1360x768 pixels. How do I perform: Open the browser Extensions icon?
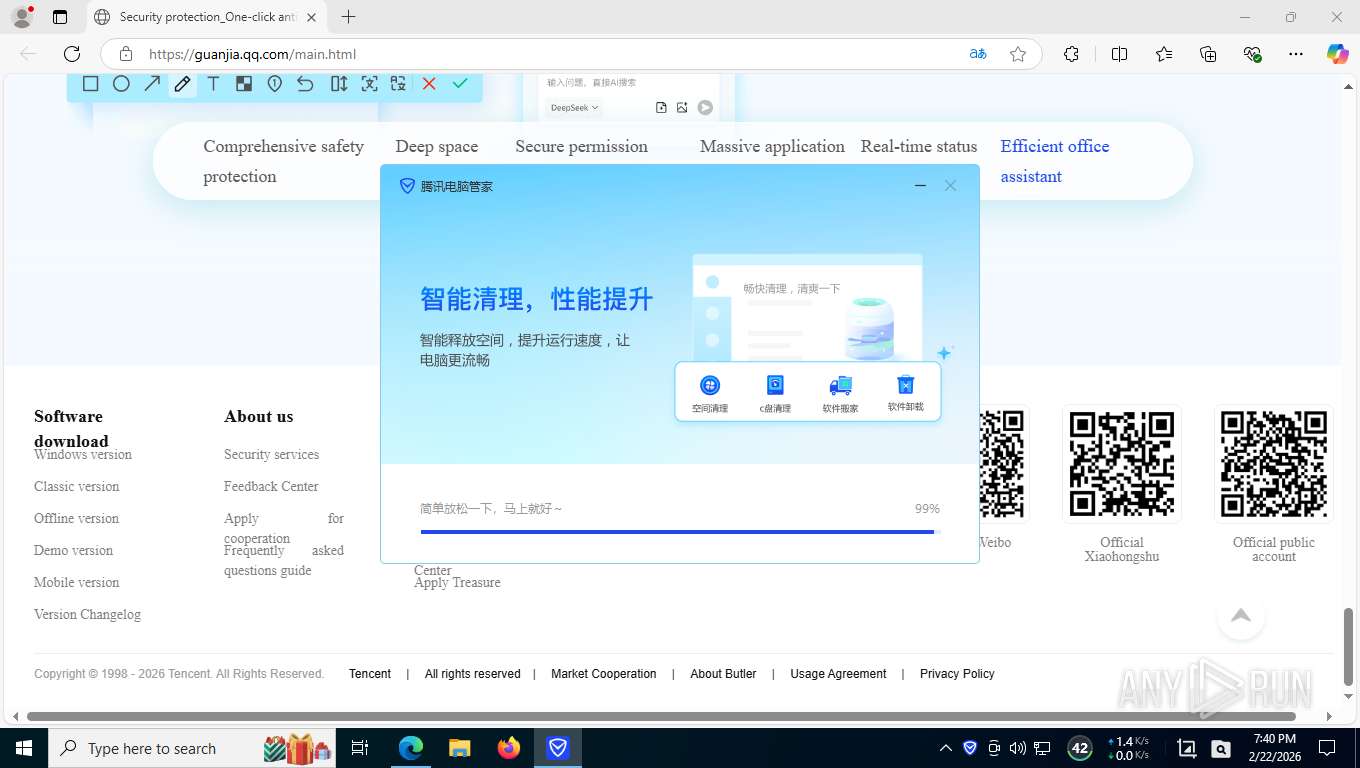coord(1071,54)
